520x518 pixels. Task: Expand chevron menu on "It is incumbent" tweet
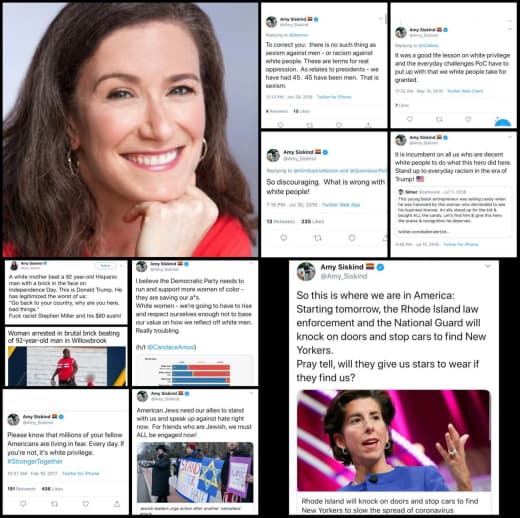[x=510, y=137]
